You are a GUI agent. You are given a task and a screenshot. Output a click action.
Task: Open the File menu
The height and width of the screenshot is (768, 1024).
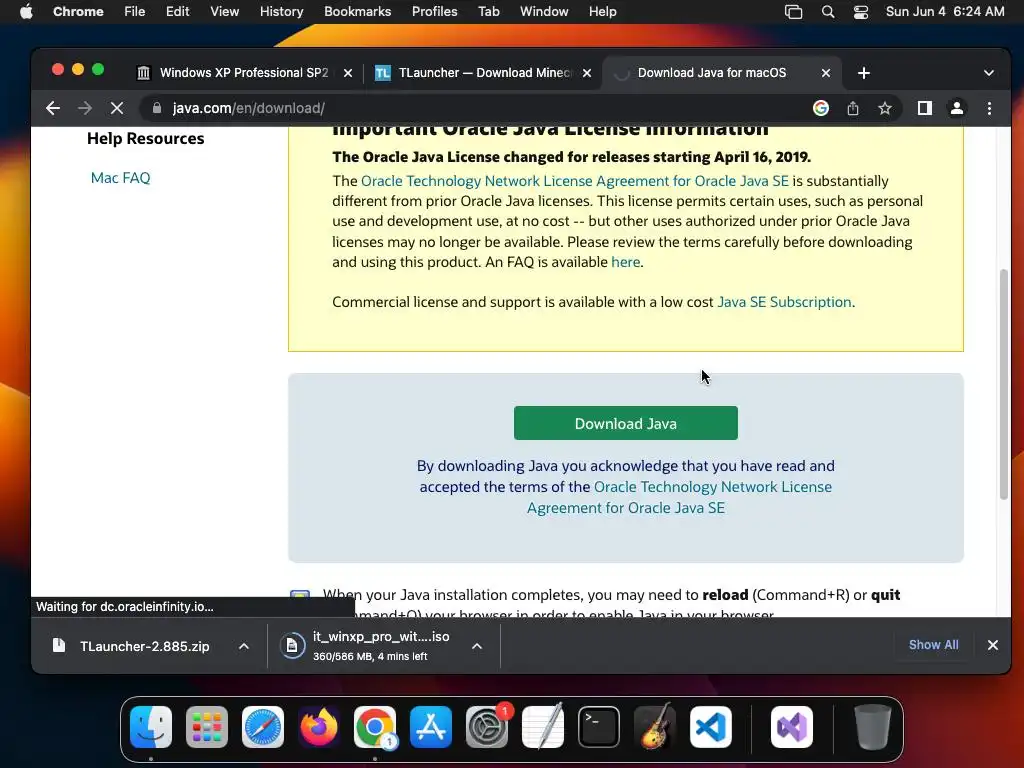pyautogui.click(x=135, y=12)
